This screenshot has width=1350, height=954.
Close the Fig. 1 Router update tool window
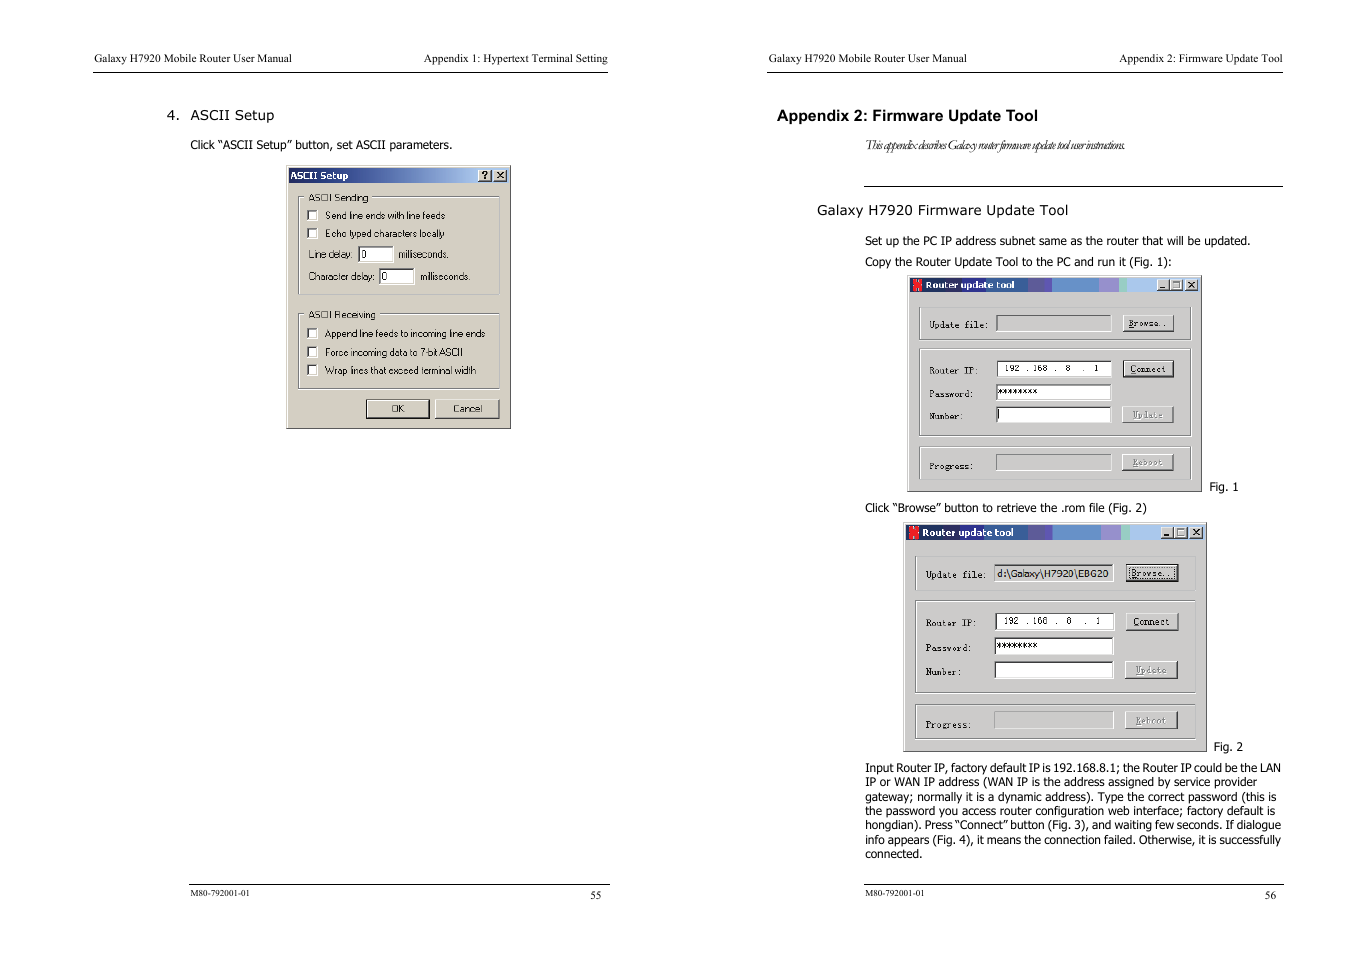1191,285
